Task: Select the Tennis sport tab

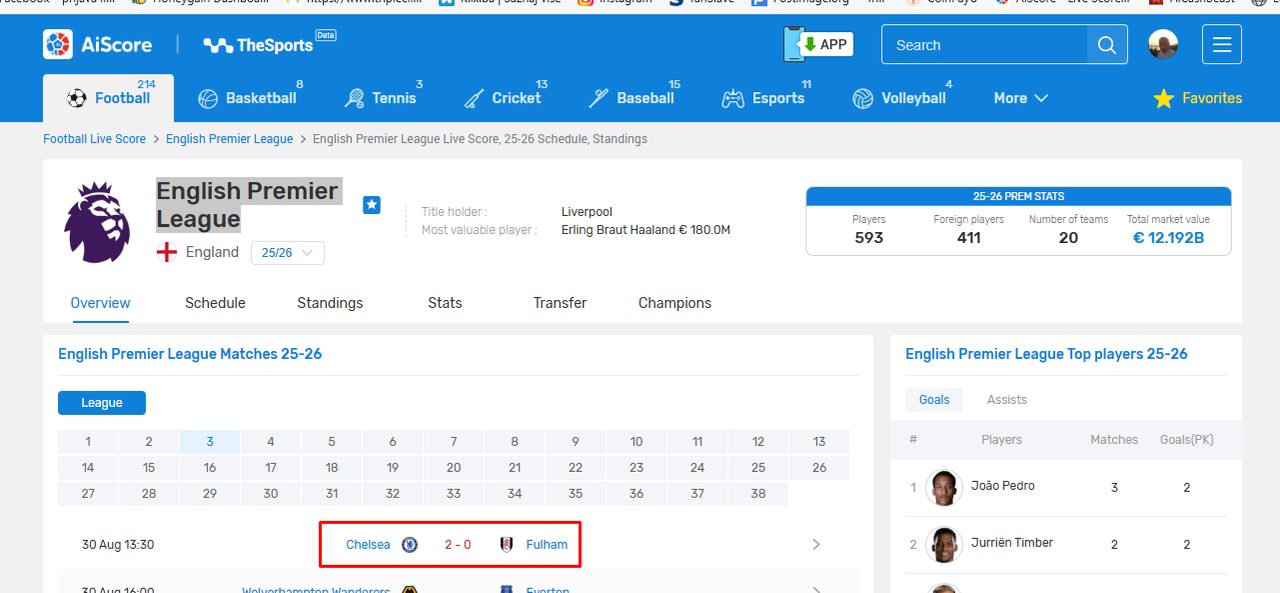Action: click(x=383, y=98)
